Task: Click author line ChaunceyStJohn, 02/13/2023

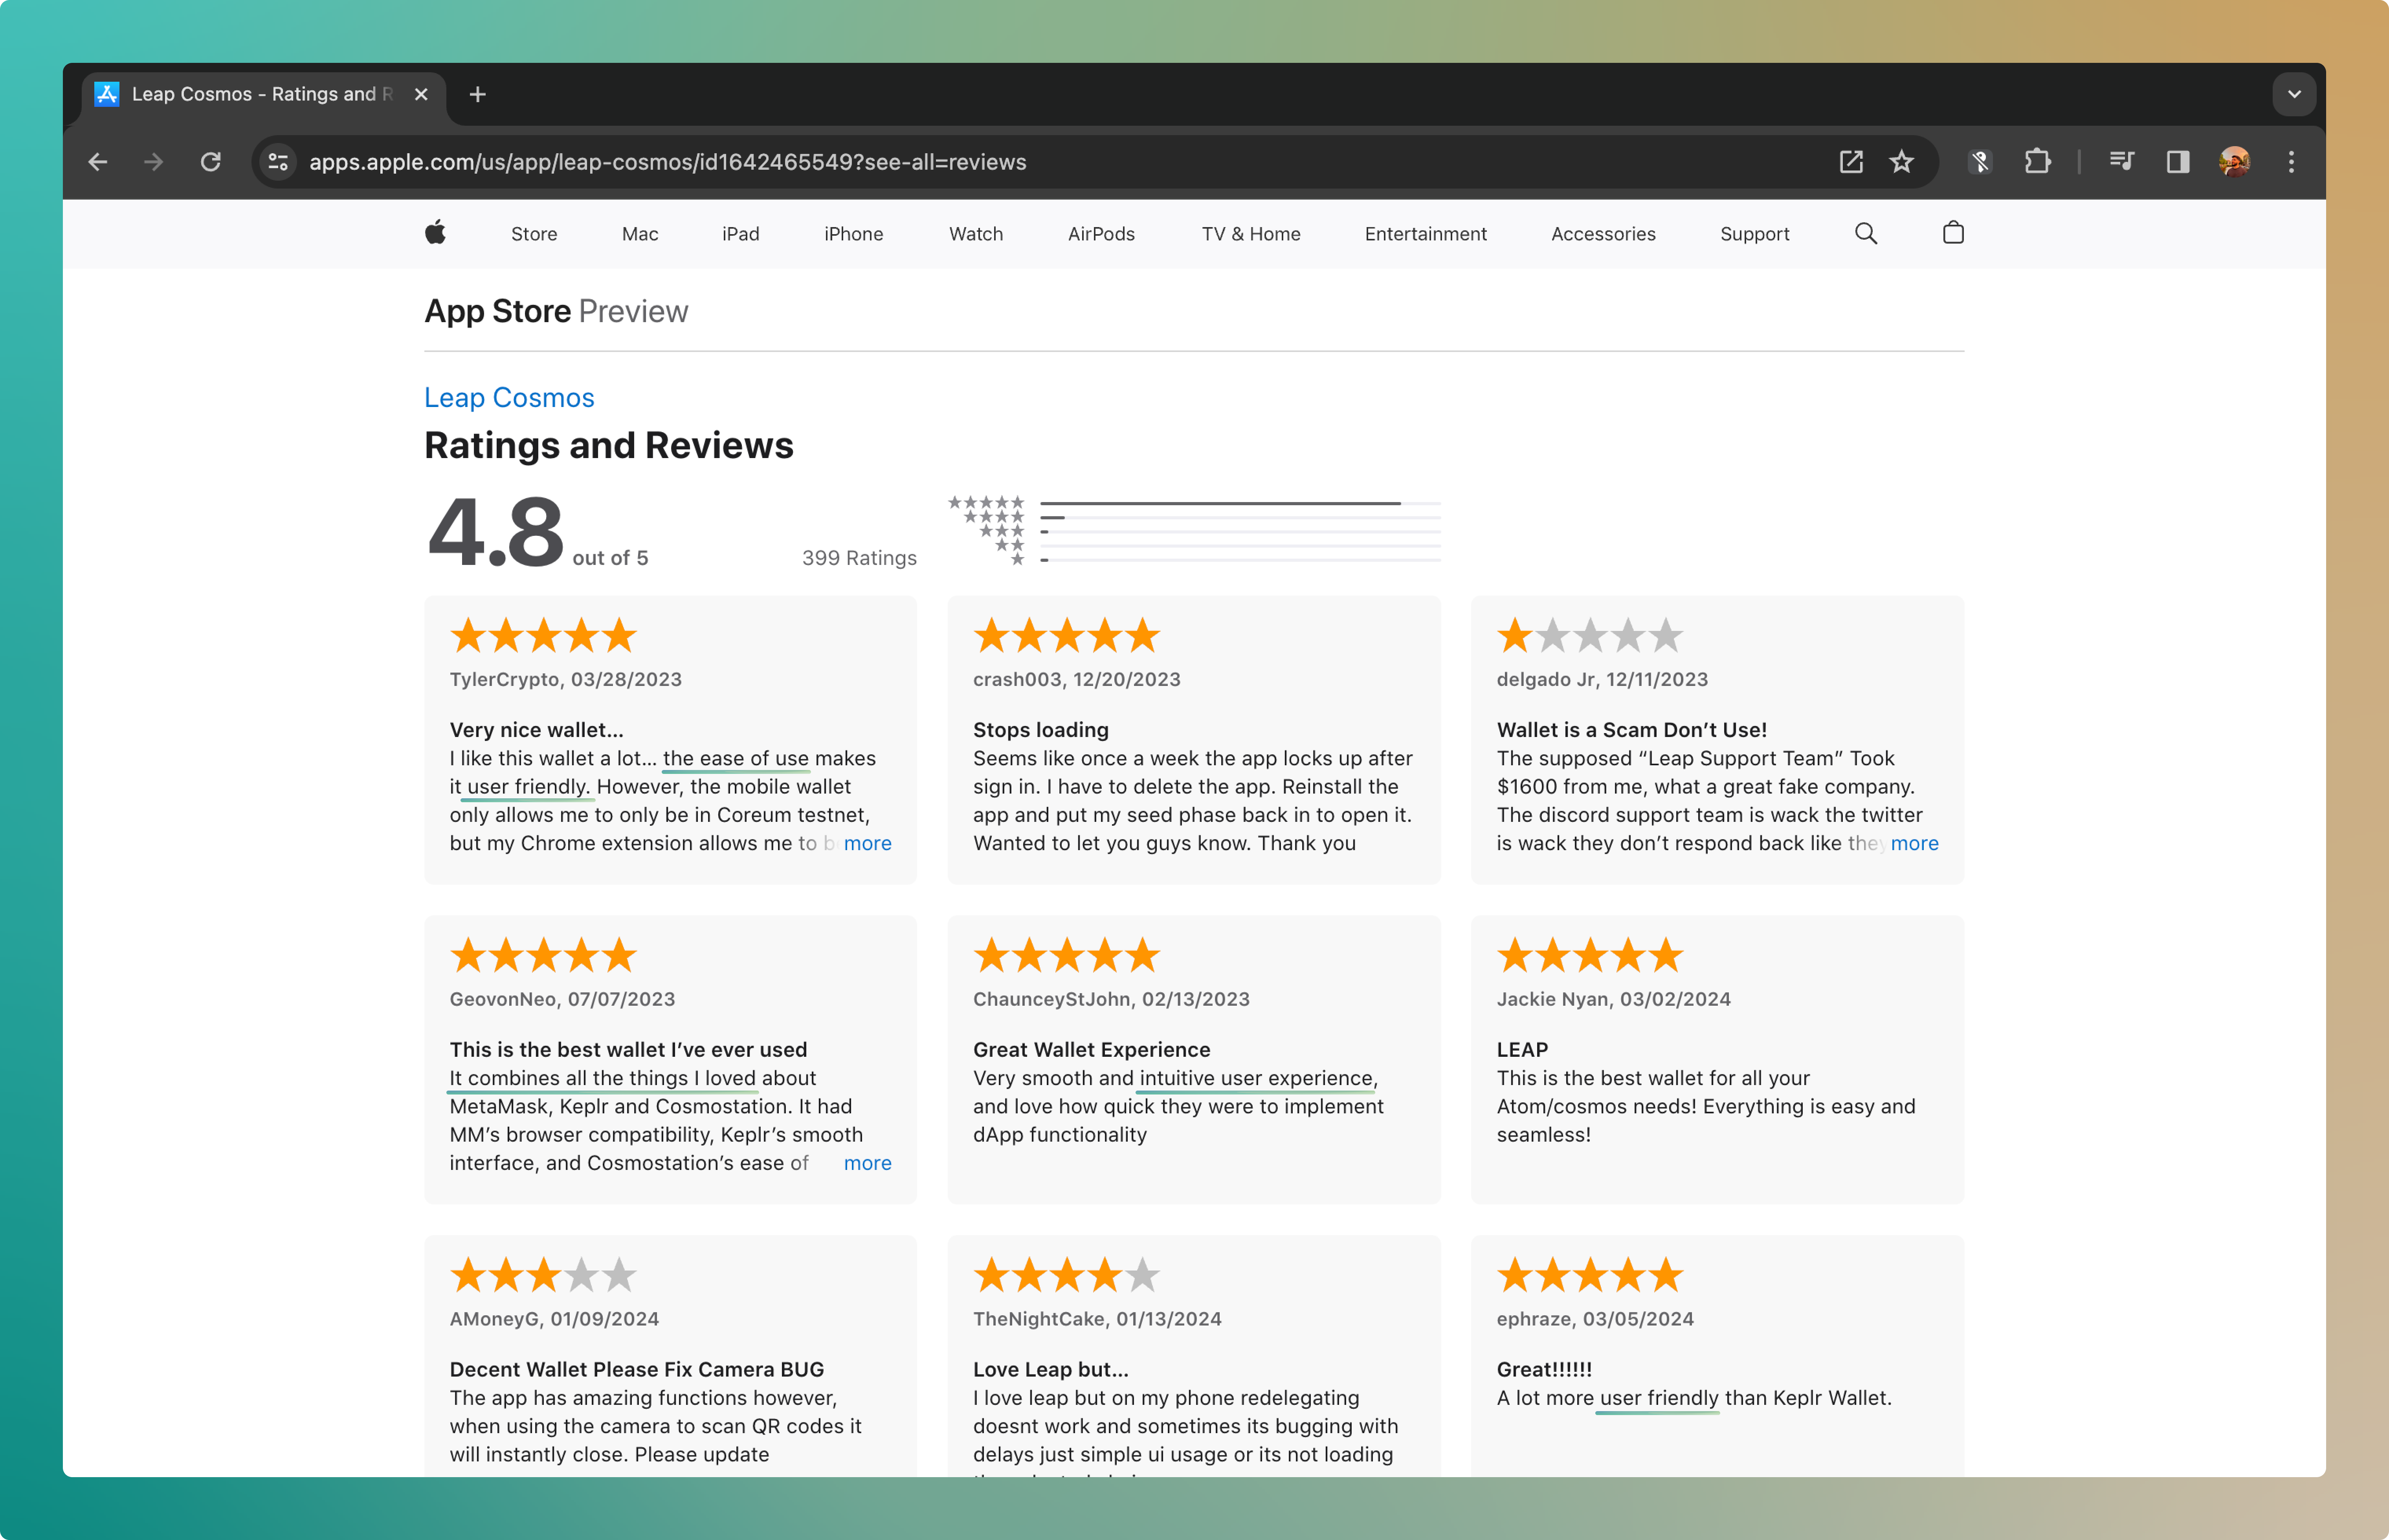Action: click(x=1111, y=999)
